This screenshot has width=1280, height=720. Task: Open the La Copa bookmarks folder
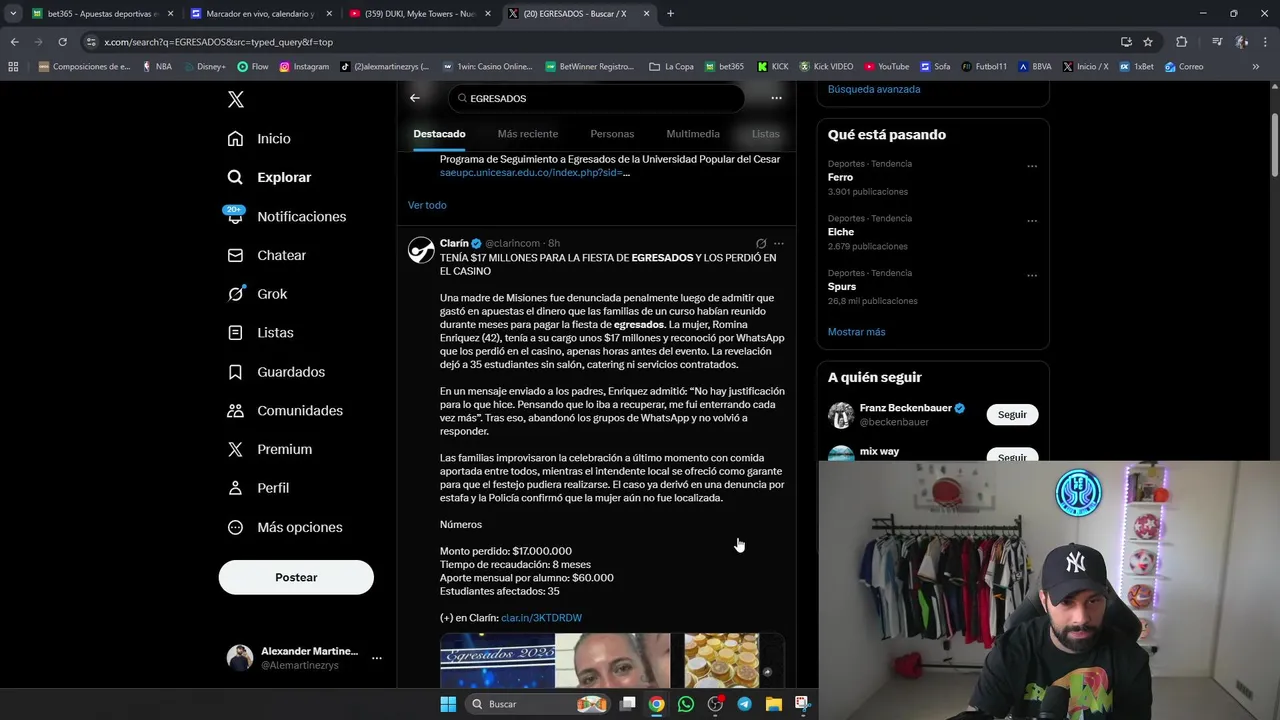(x=671, y=67)
